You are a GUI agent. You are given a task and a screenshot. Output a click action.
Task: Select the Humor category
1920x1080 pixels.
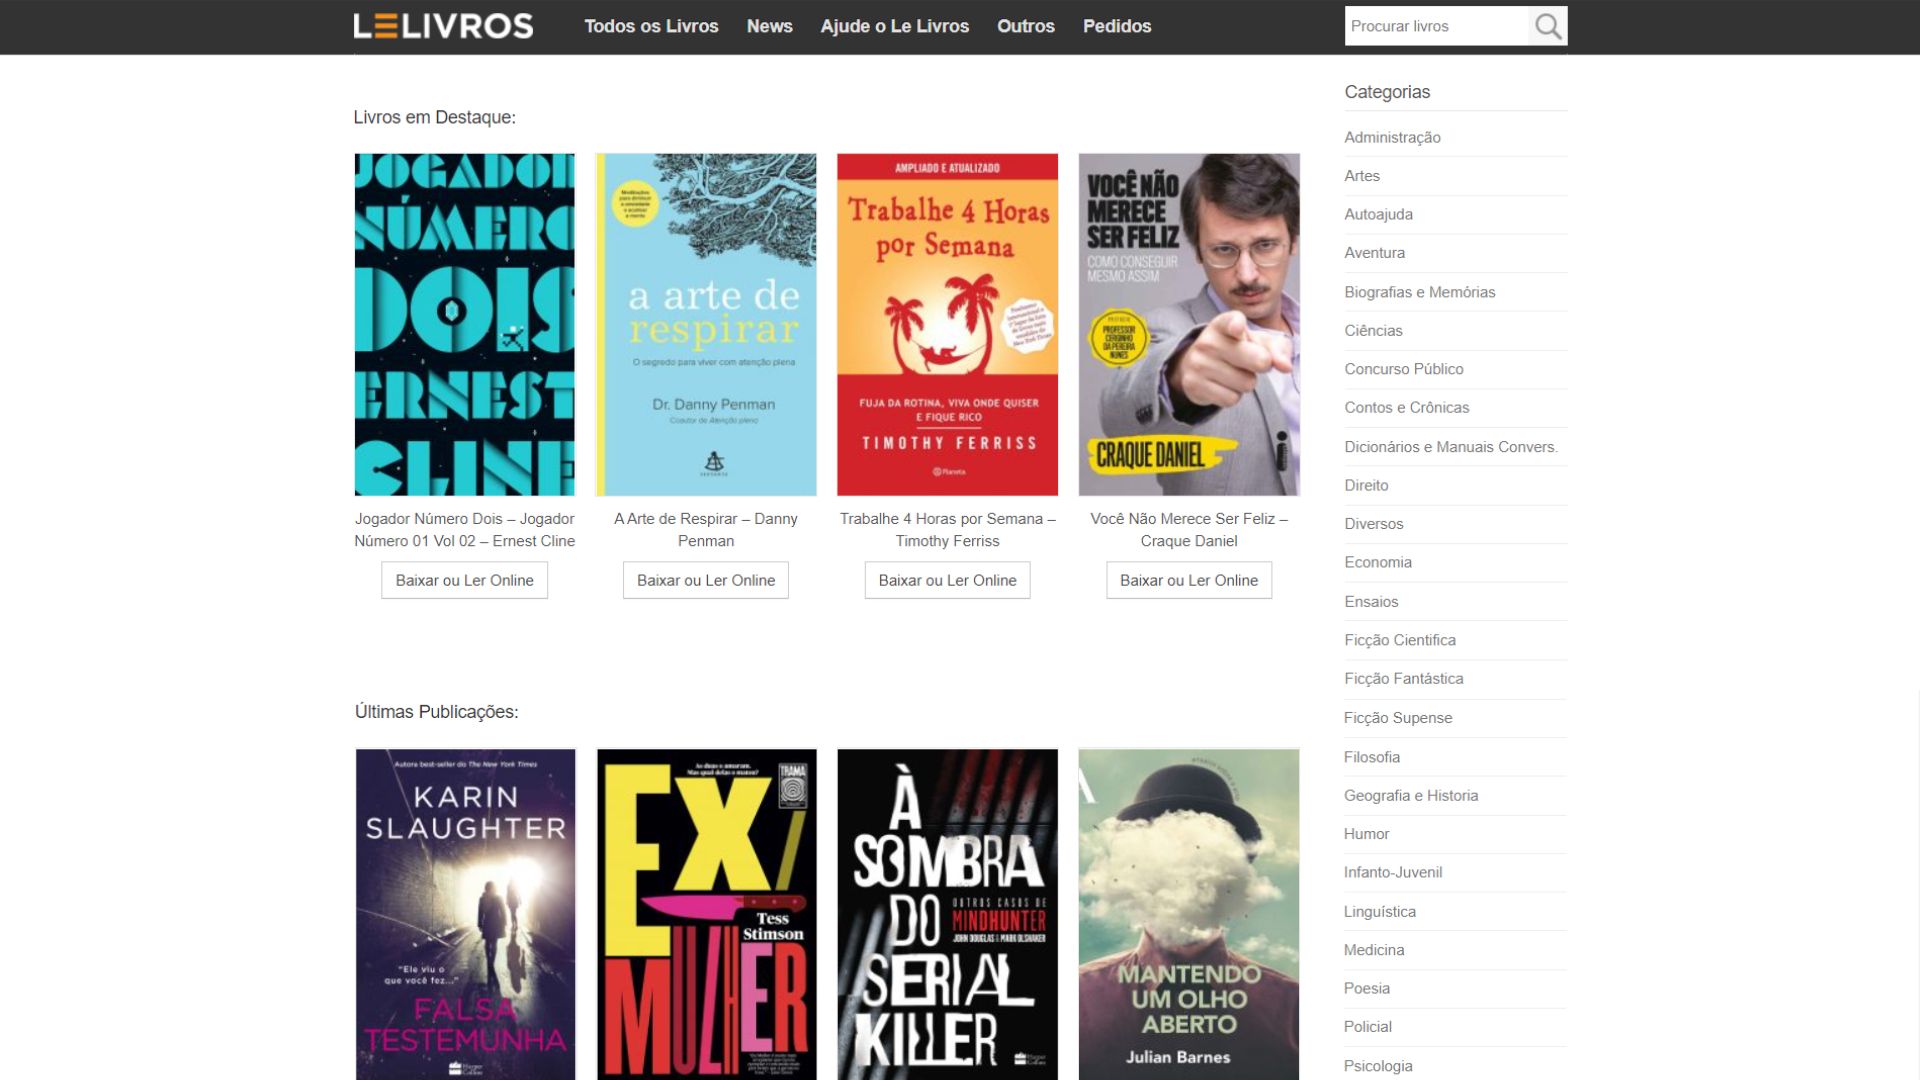(x=1366, y=834)
